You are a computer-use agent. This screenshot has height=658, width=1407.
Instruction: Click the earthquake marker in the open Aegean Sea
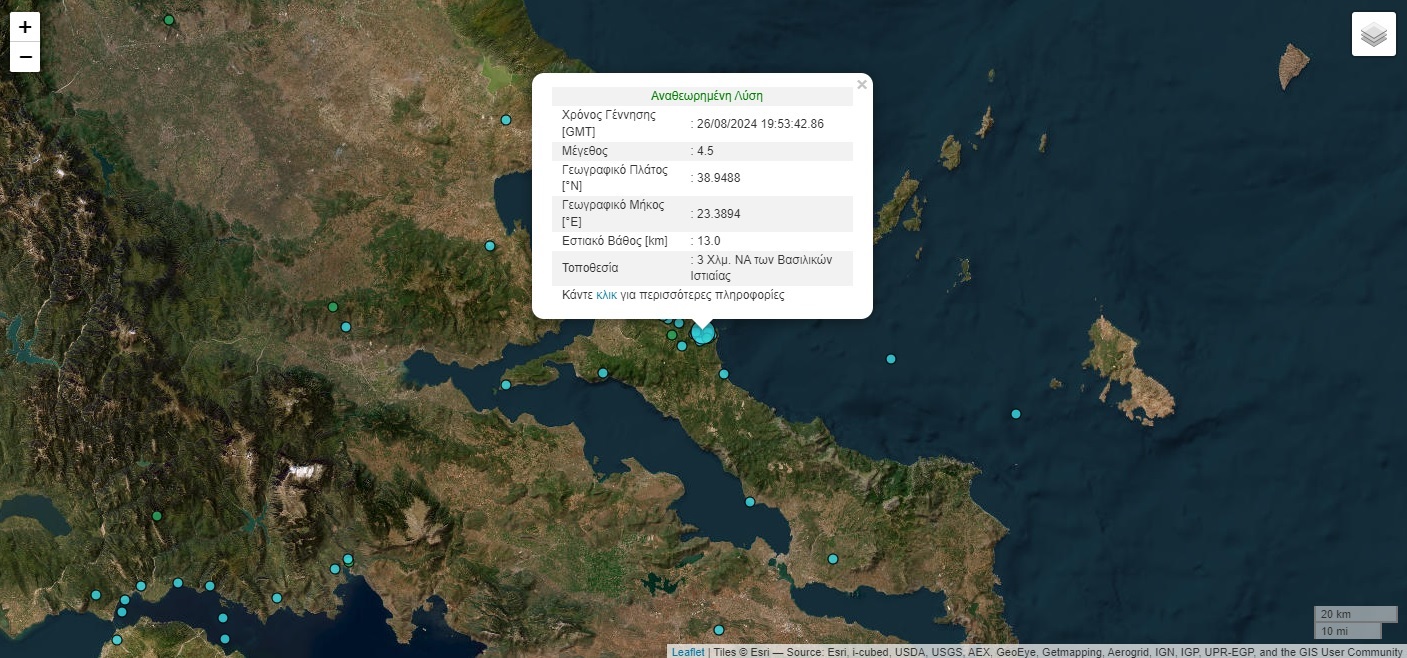coord(890,359)
